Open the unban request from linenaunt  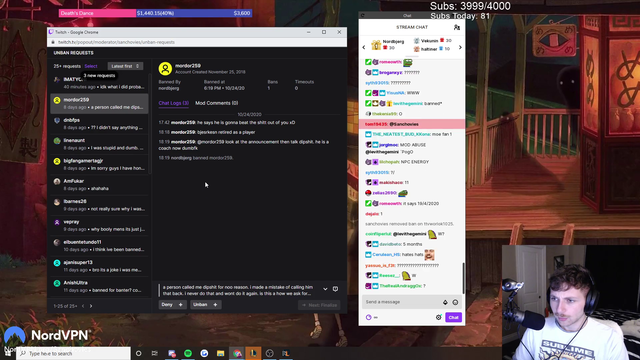99,144
